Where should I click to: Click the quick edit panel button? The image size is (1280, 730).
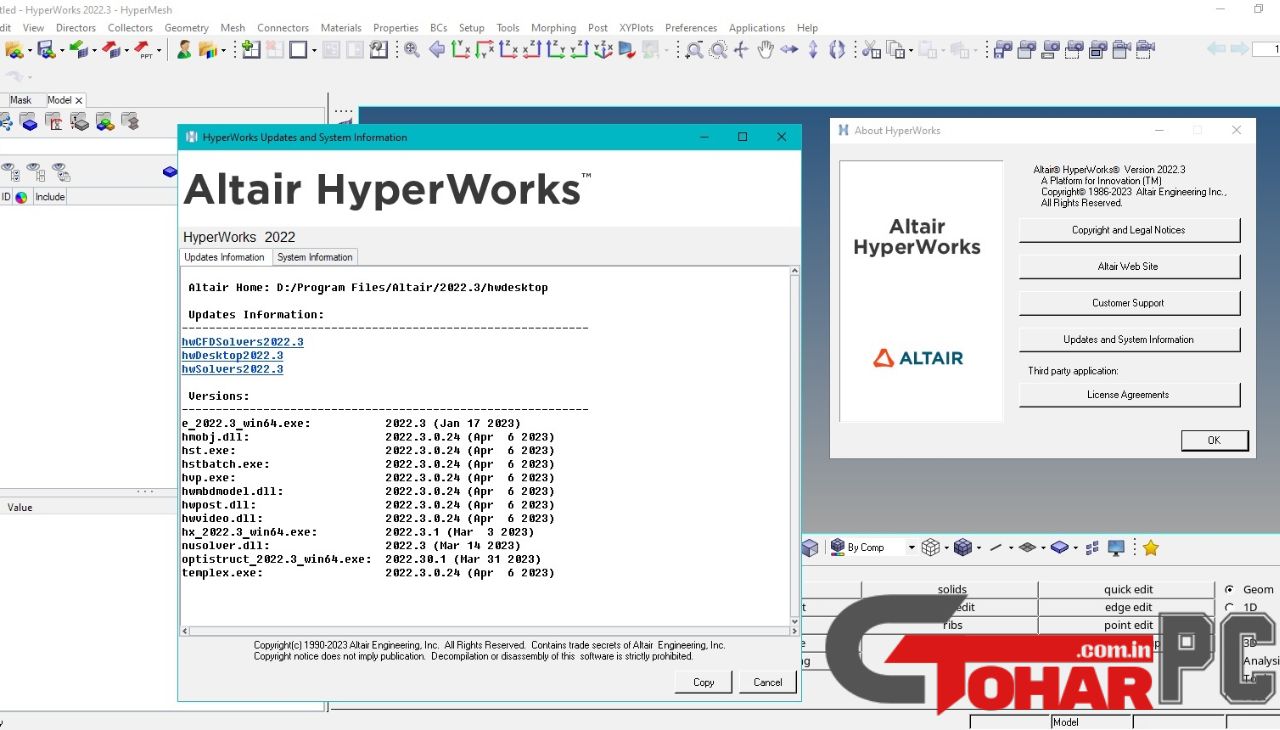pos(1128,590)
